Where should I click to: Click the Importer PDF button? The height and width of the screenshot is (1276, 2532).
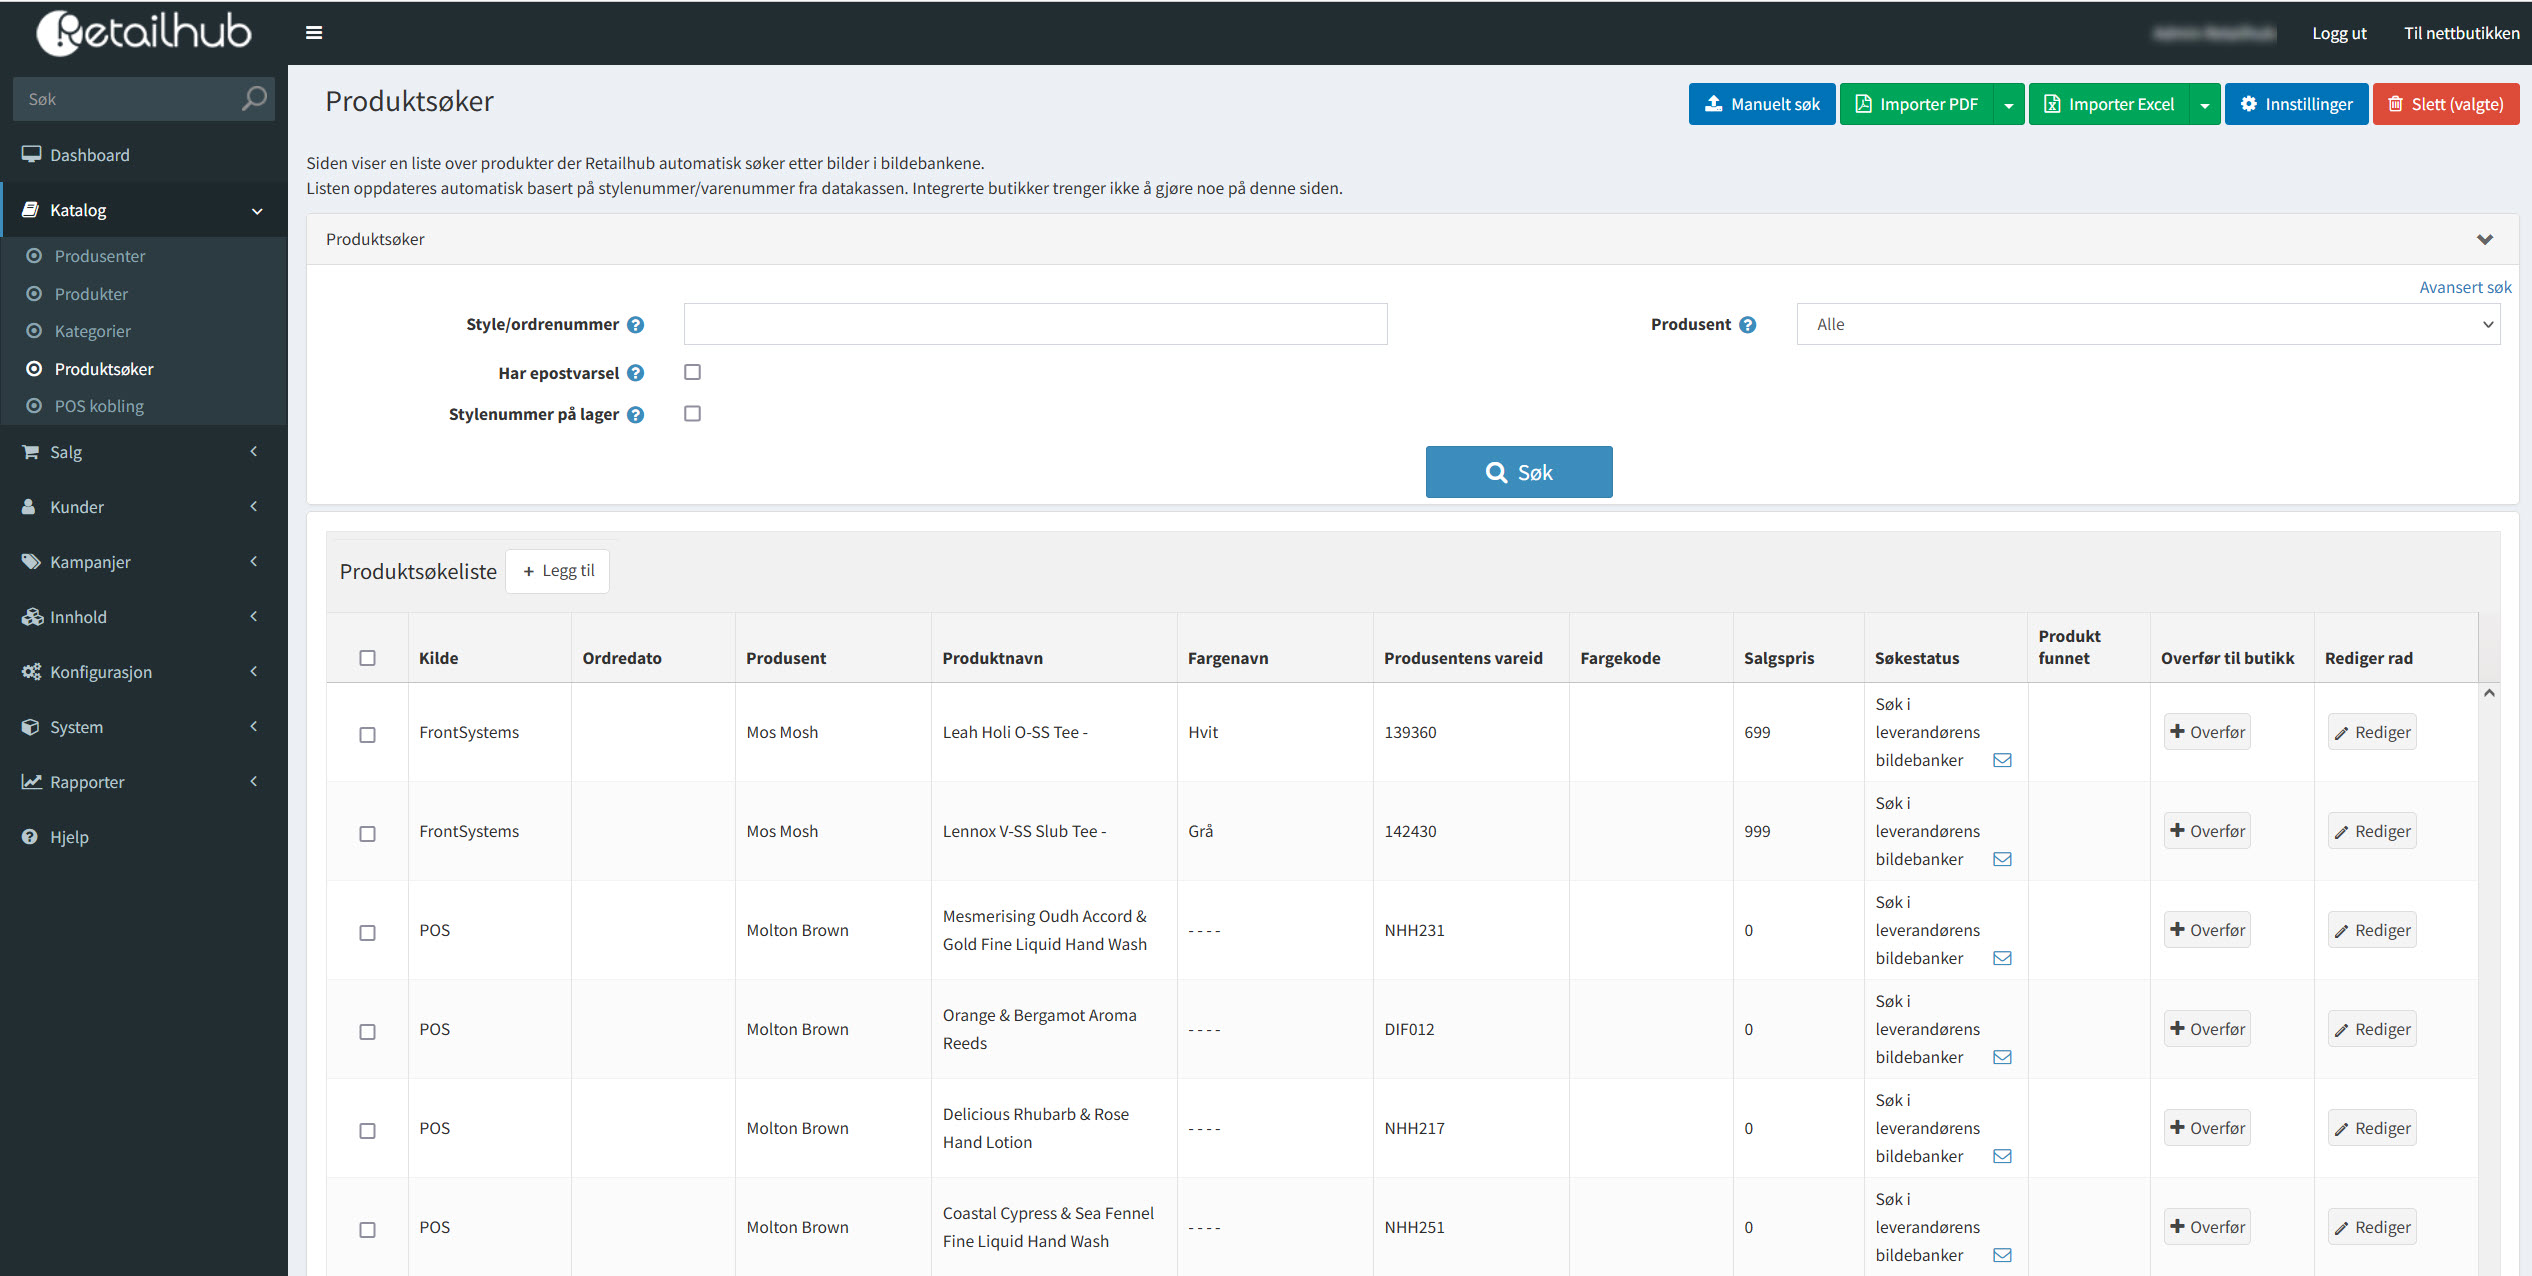point(1917,104)
